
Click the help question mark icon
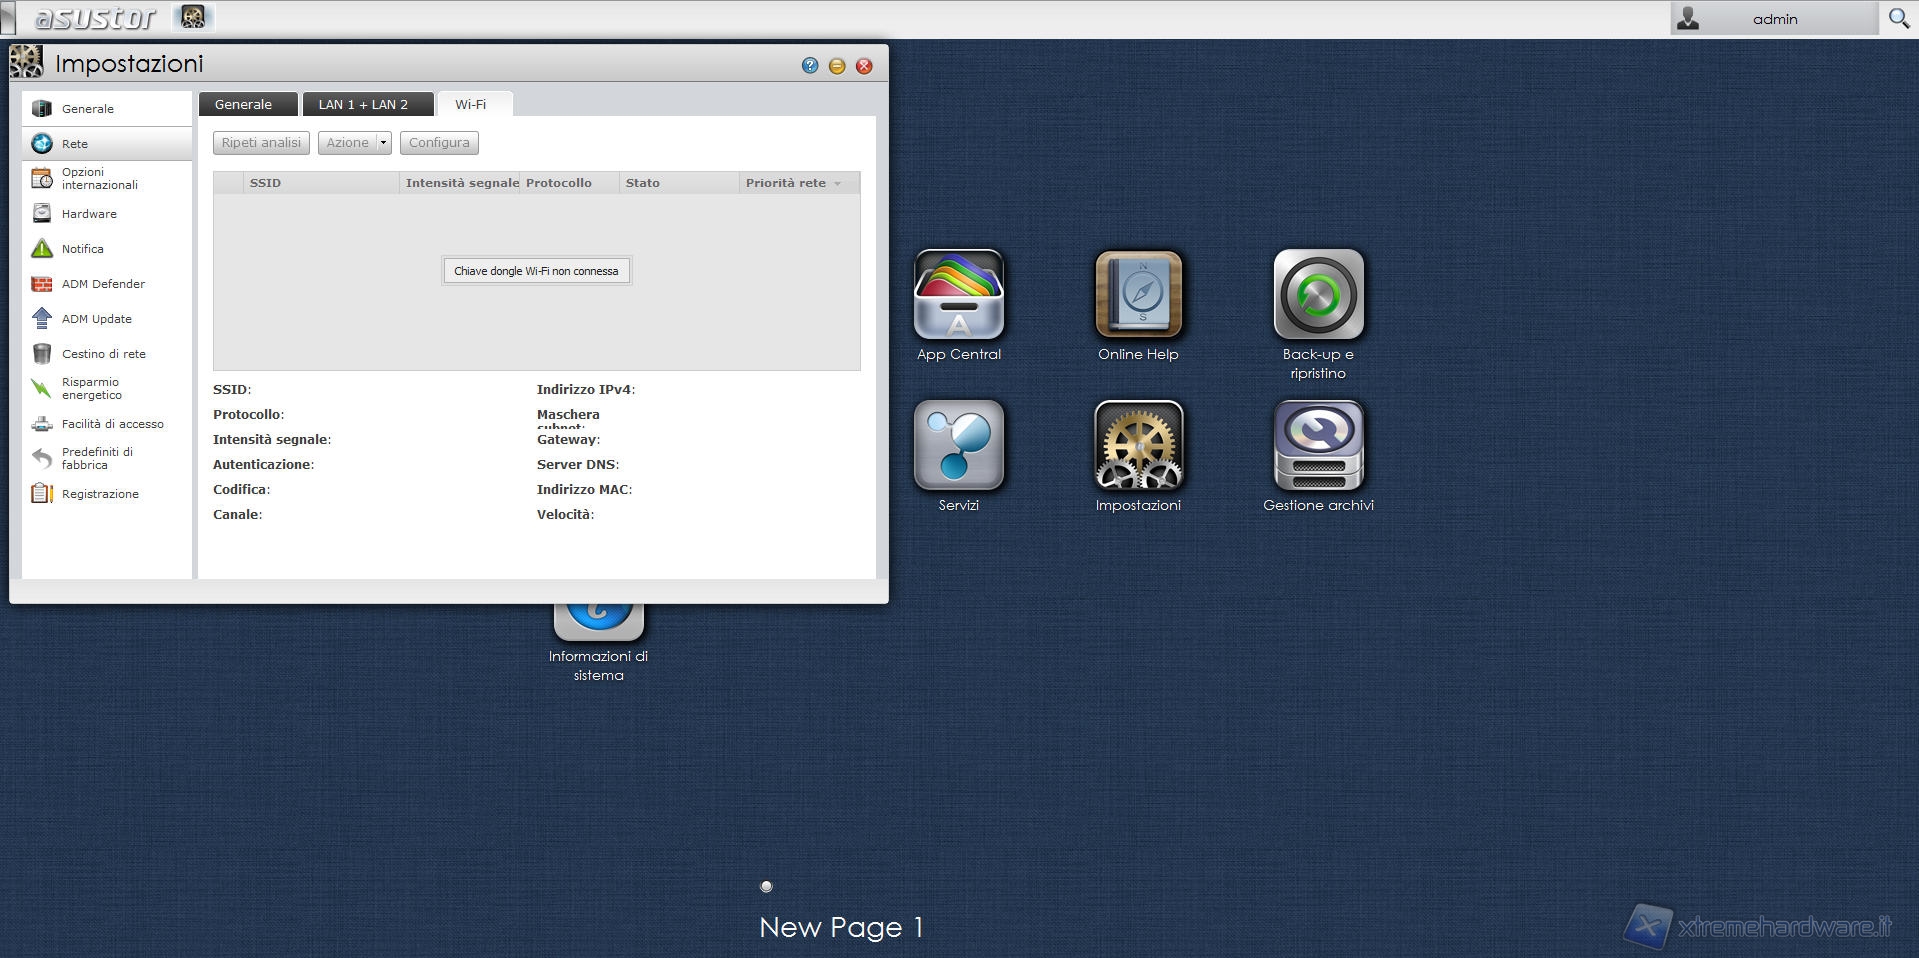coord(810,66)
